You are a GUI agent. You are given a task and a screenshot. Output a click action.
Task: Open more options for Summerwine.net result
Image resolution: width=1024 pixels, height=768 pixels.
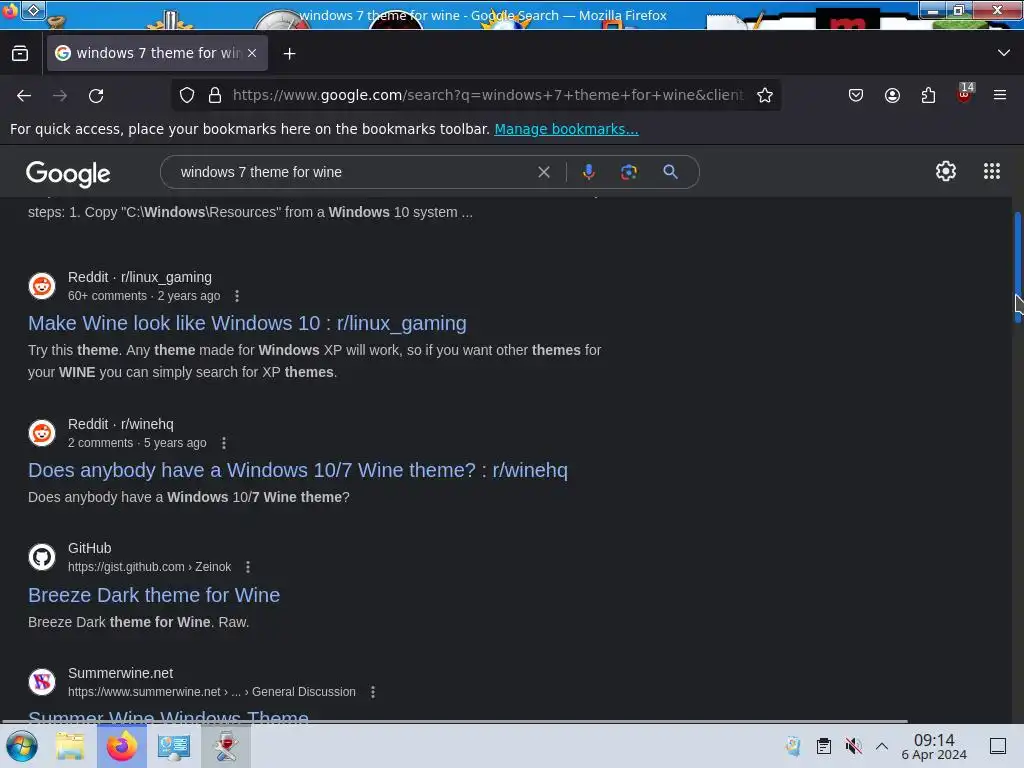pyautogui.click(x=373, y=692)
